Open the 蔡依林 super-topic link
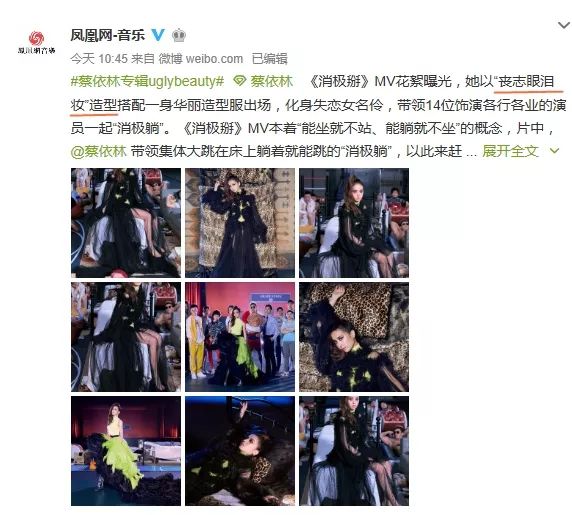Image resolution: width=572 pixels, height=515 pixels. click(x=271, y=81)
